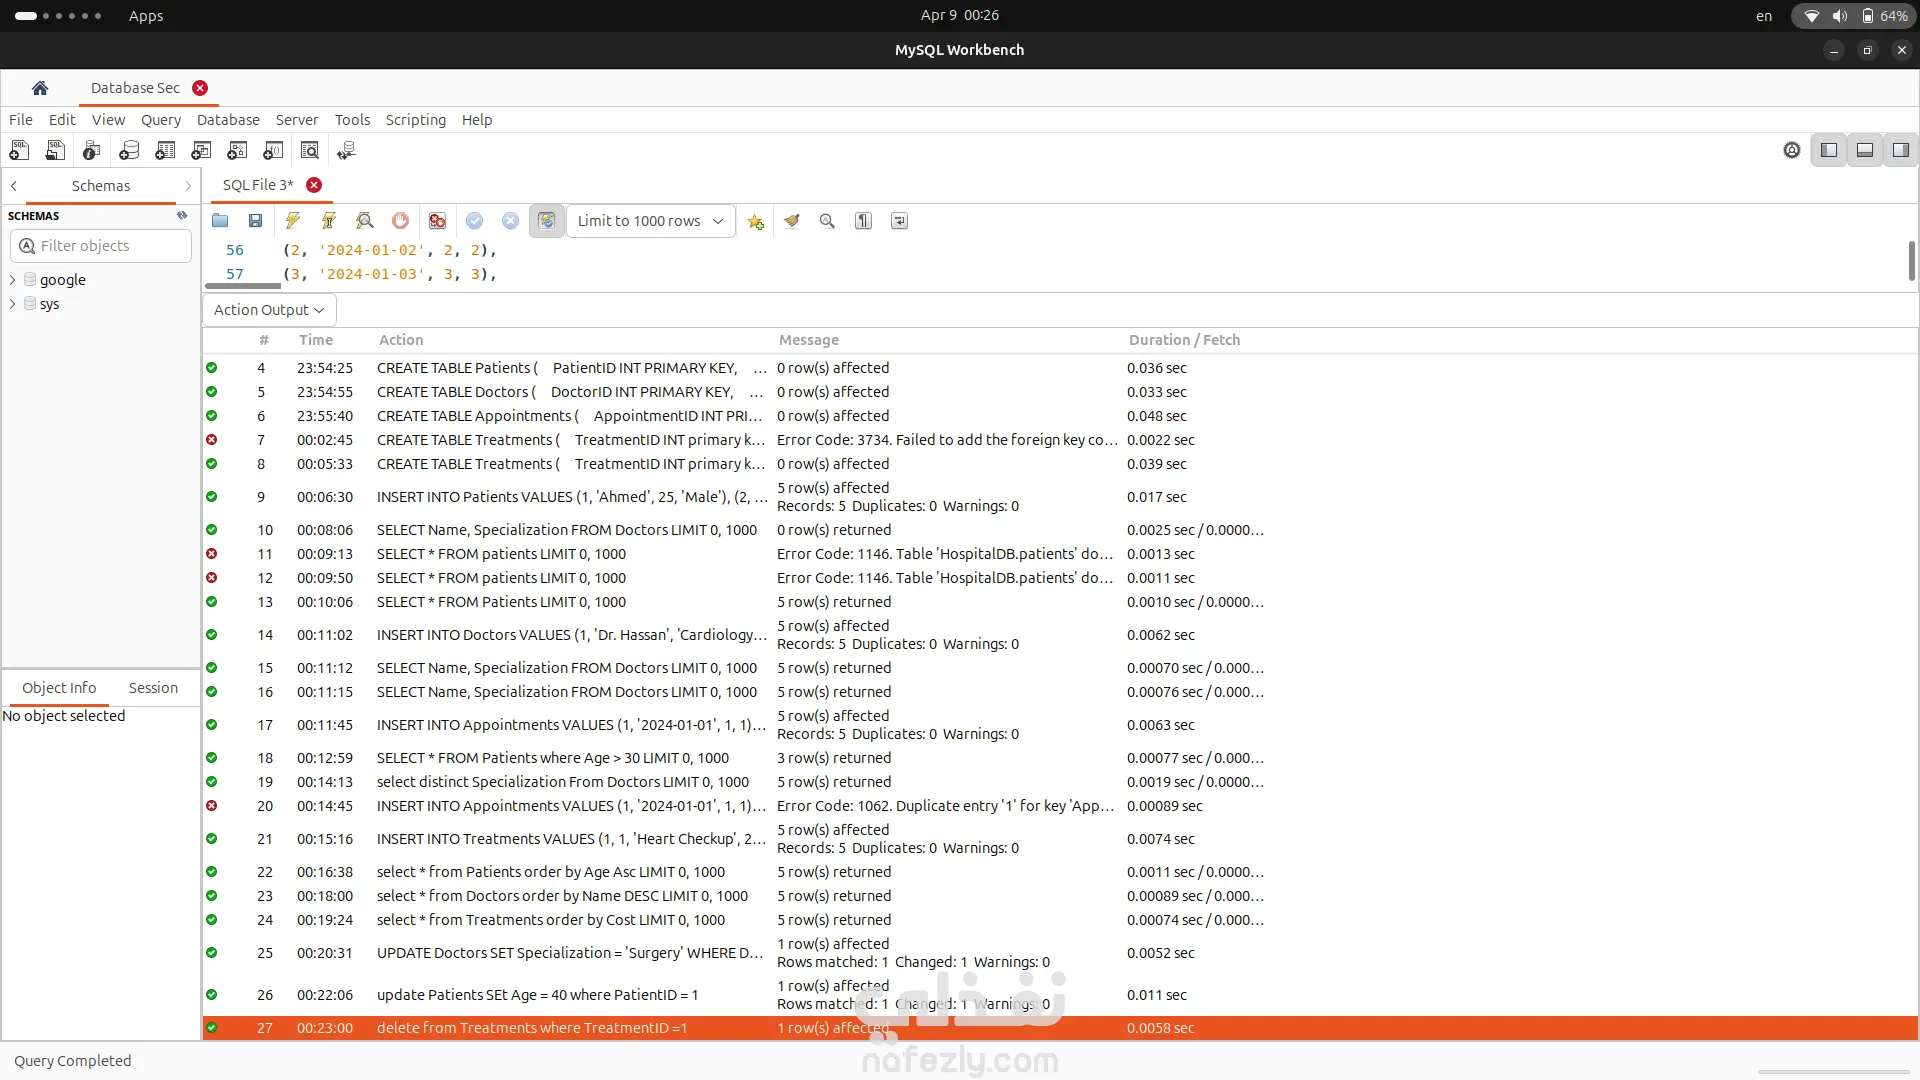
Task: Select the Error Code 3734 message row
Action: tap(1060, 440)
